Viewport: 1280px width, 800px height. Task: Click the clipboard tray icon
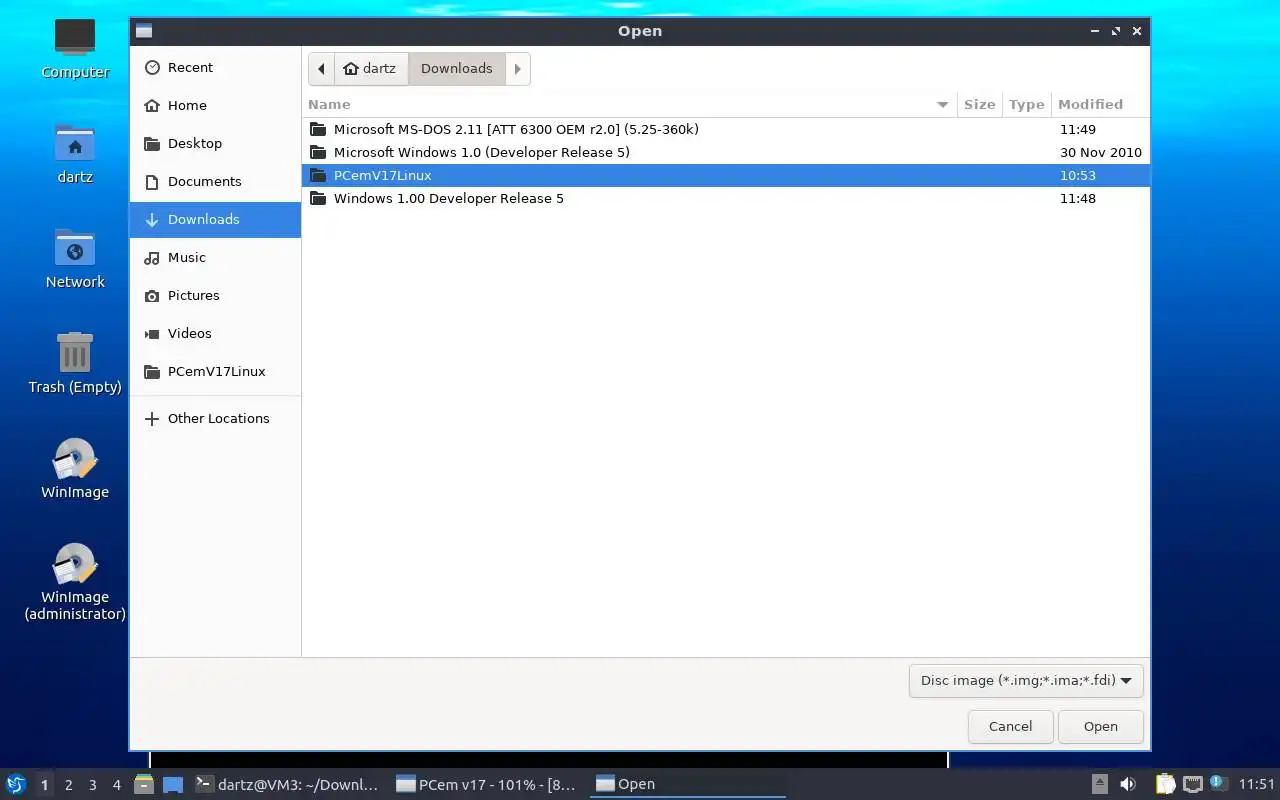tap(1165, 784)
